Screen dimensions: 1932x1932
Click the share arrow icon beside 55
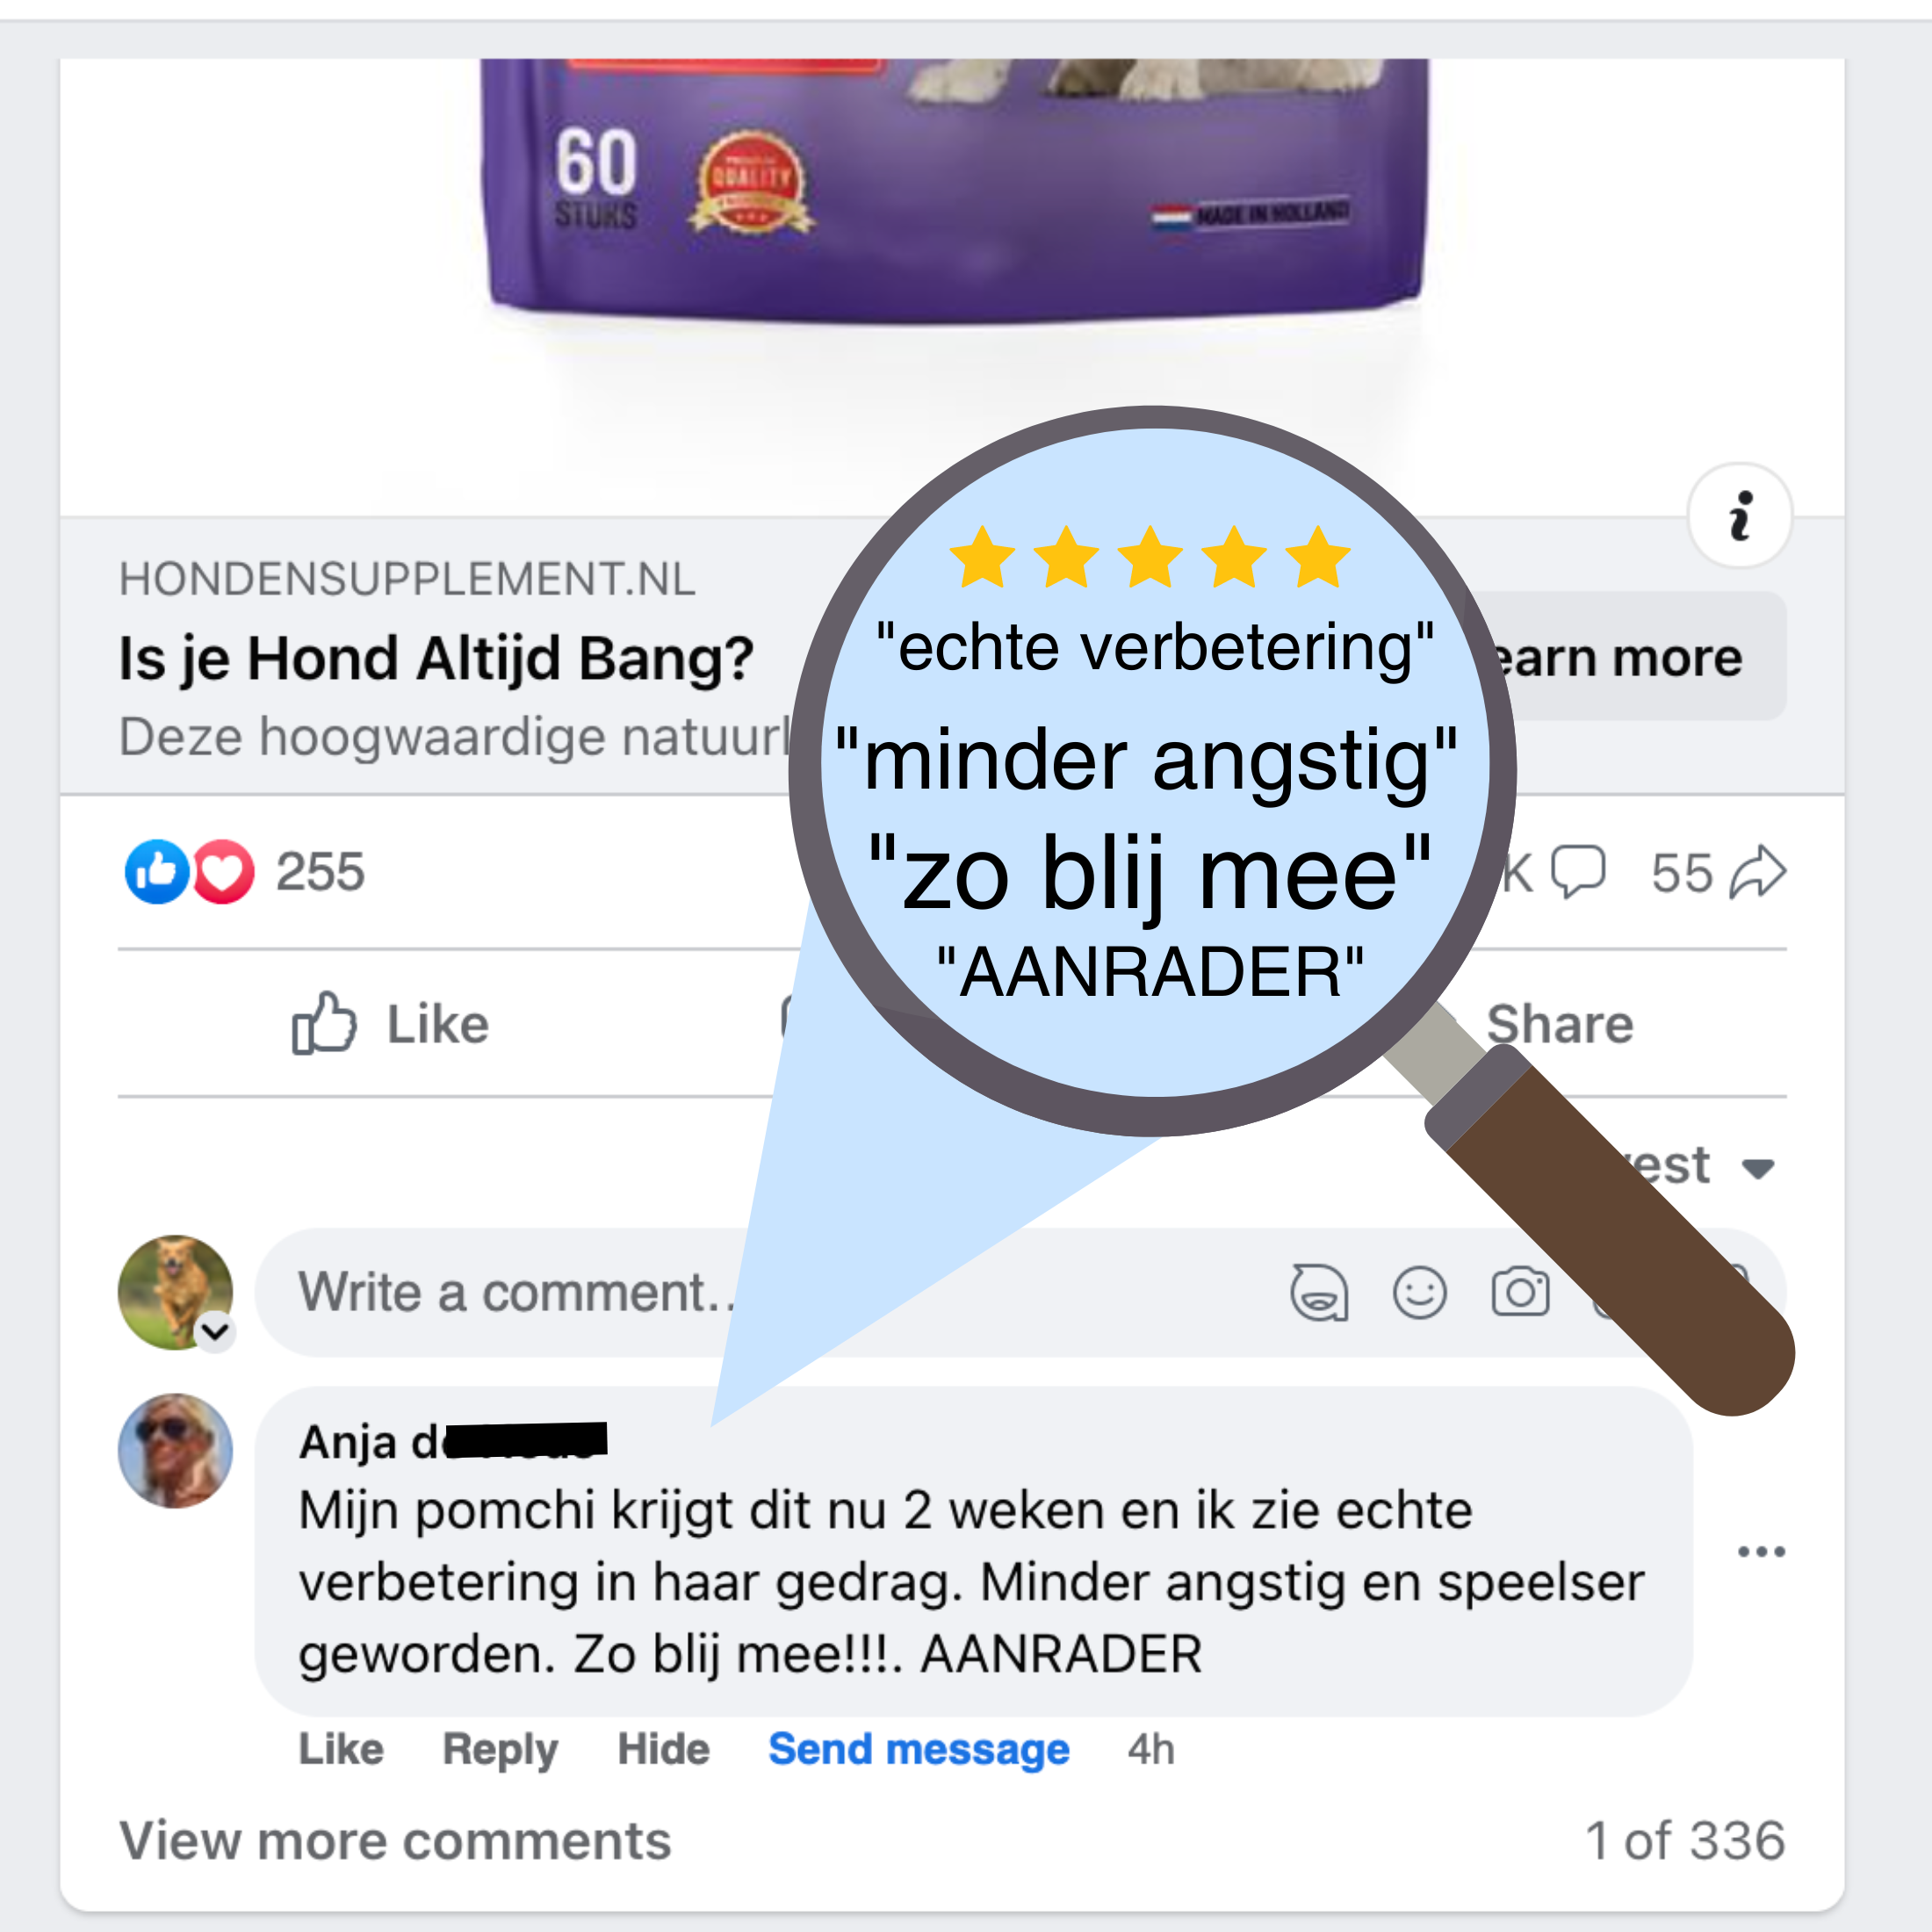click(1757, 872)
